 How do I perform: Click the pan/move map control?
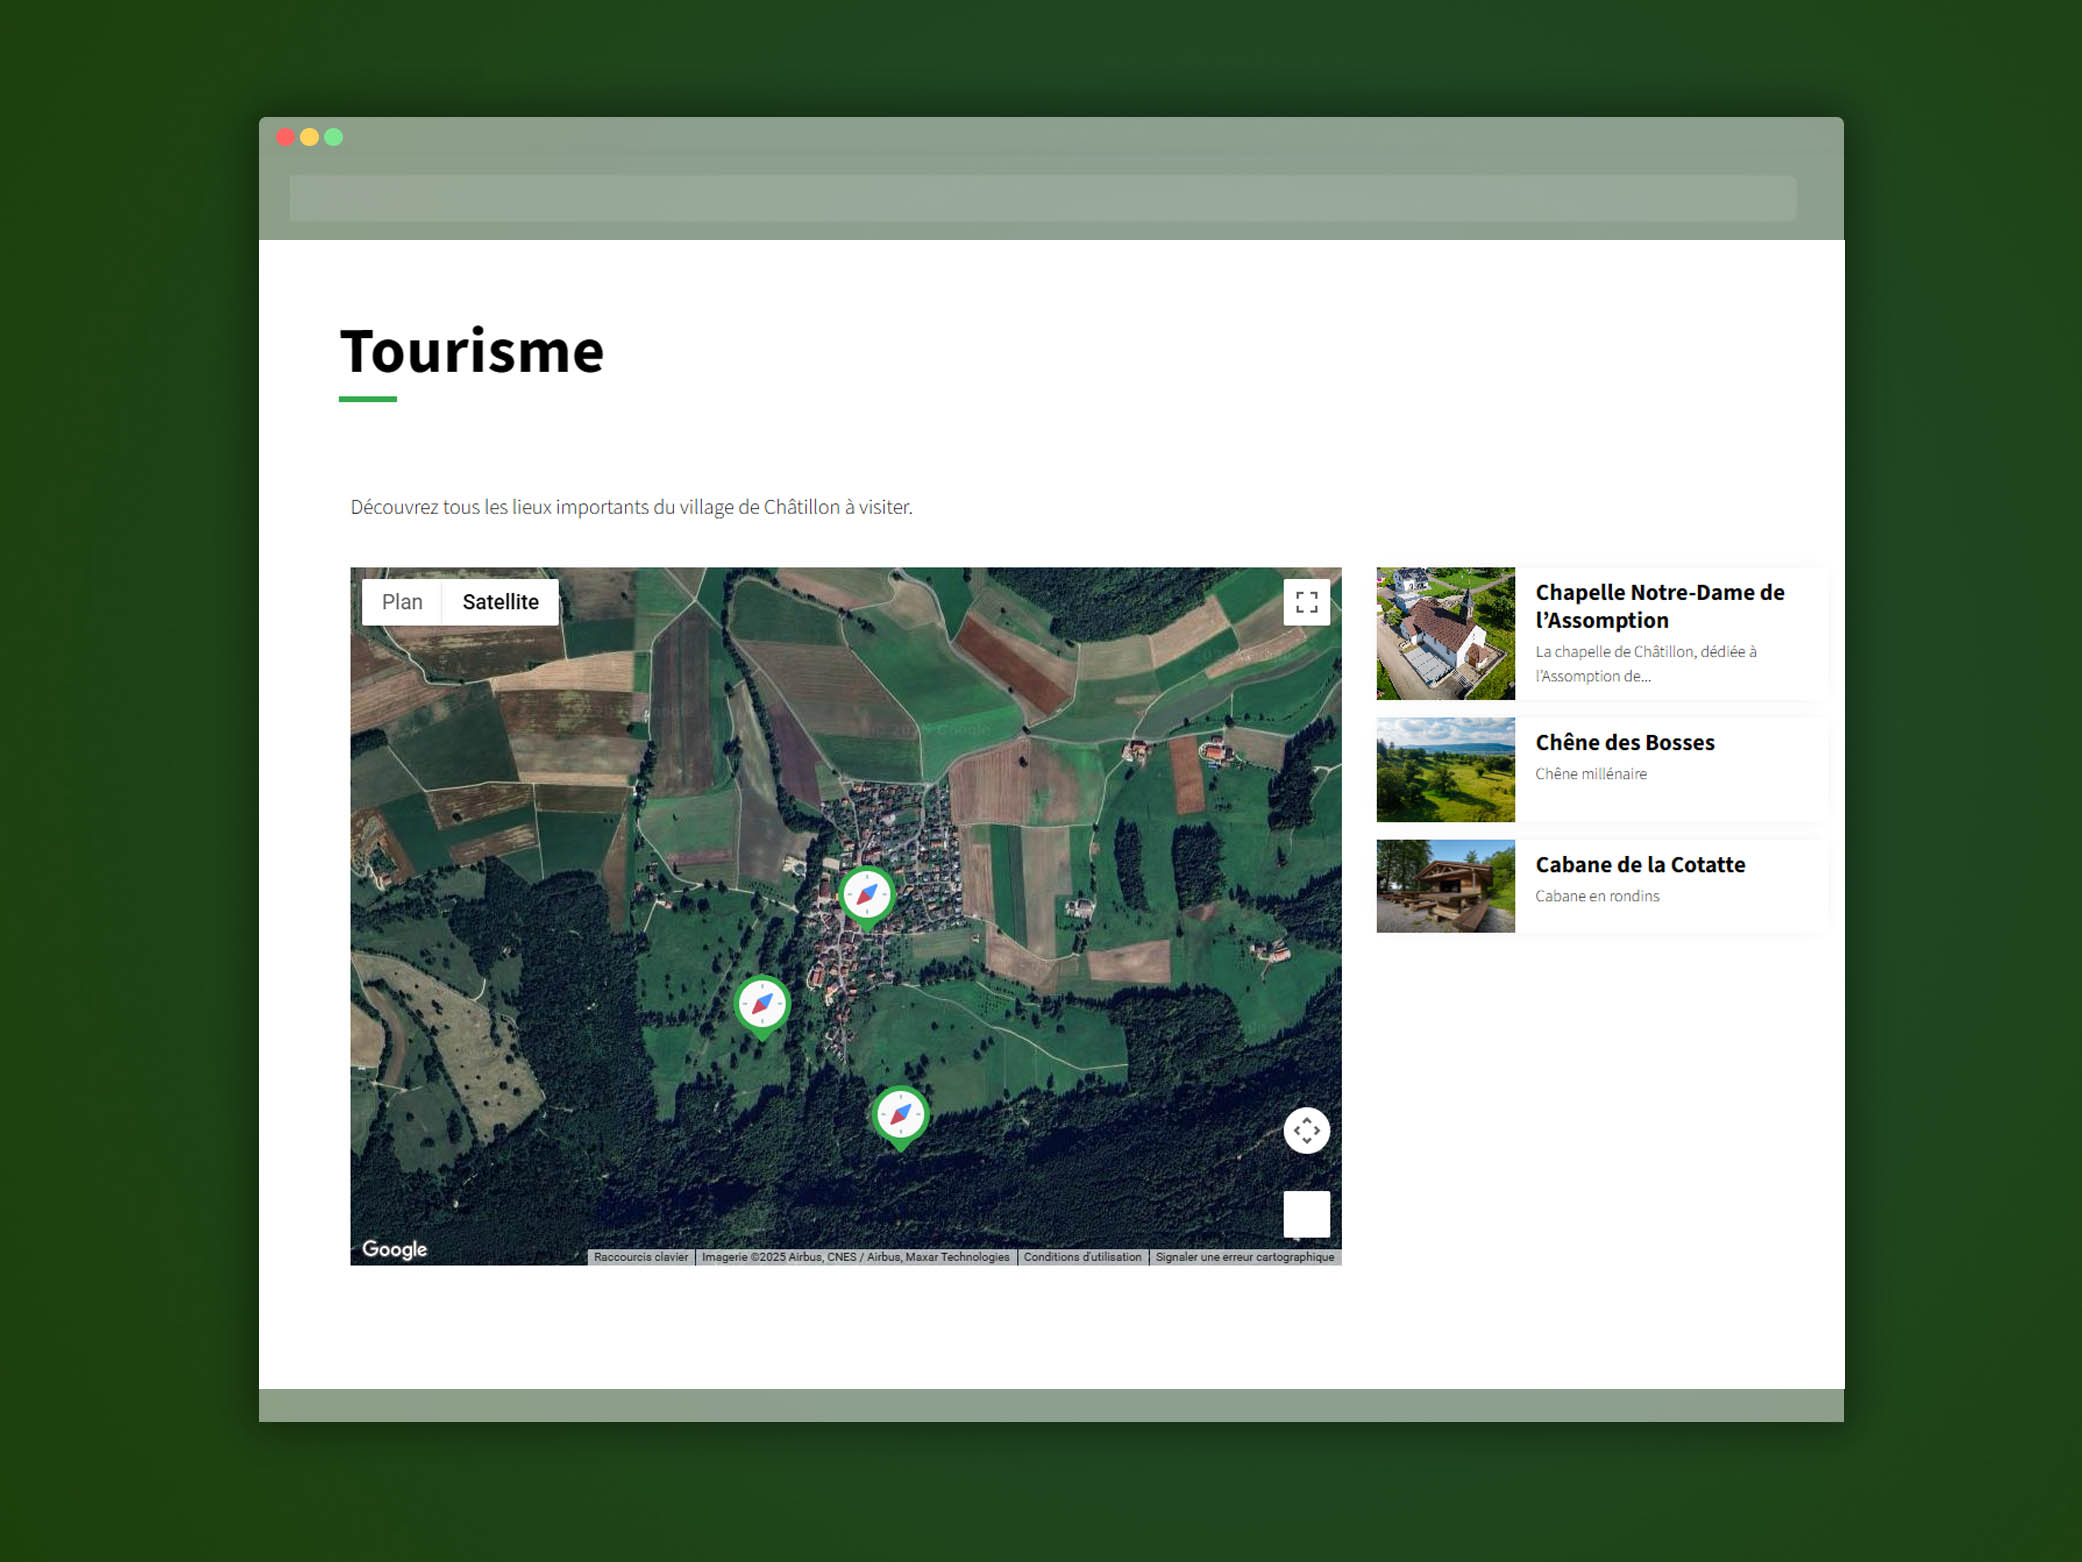pos(1307,1130)
